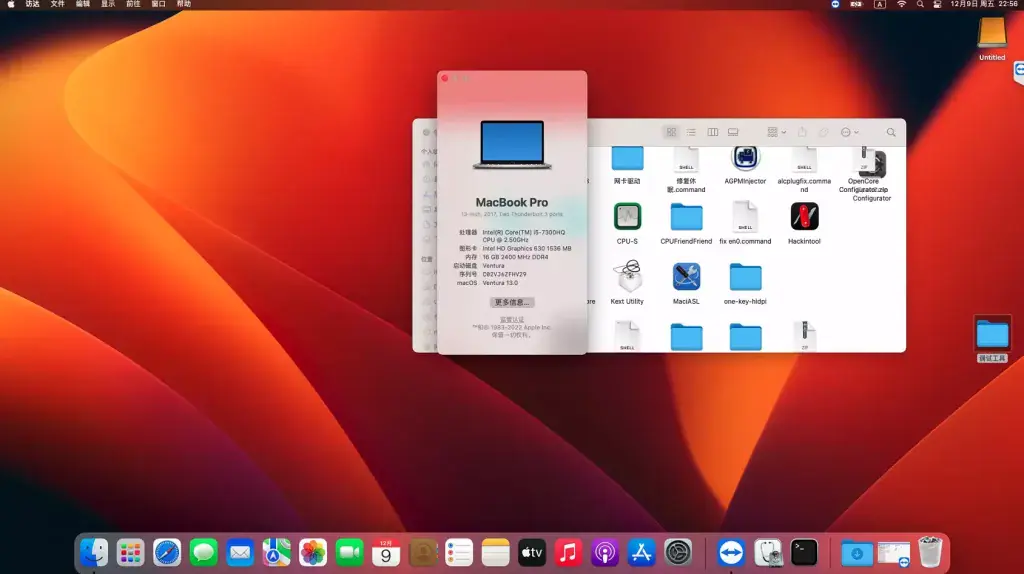Open Calendar from the Dock
This screenshot has width=1024, height=574.
pos(386,552)
